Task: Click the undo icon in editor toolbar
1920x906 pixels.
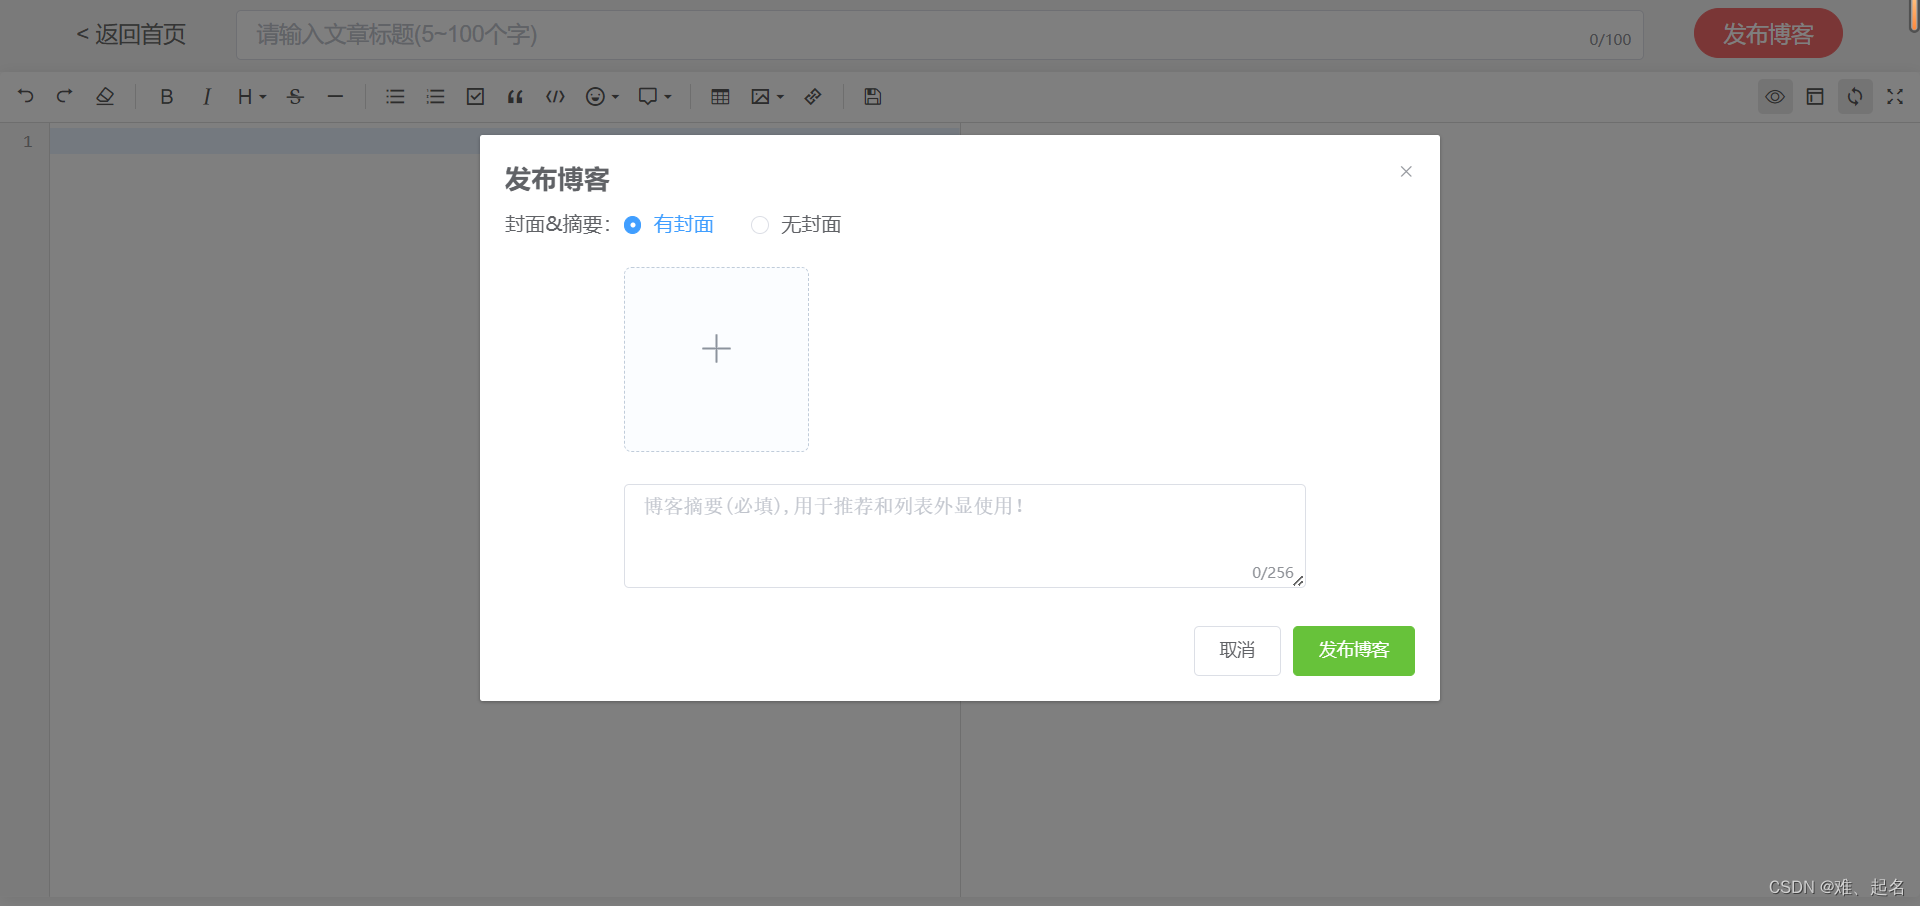Action: tap(26, 97)
